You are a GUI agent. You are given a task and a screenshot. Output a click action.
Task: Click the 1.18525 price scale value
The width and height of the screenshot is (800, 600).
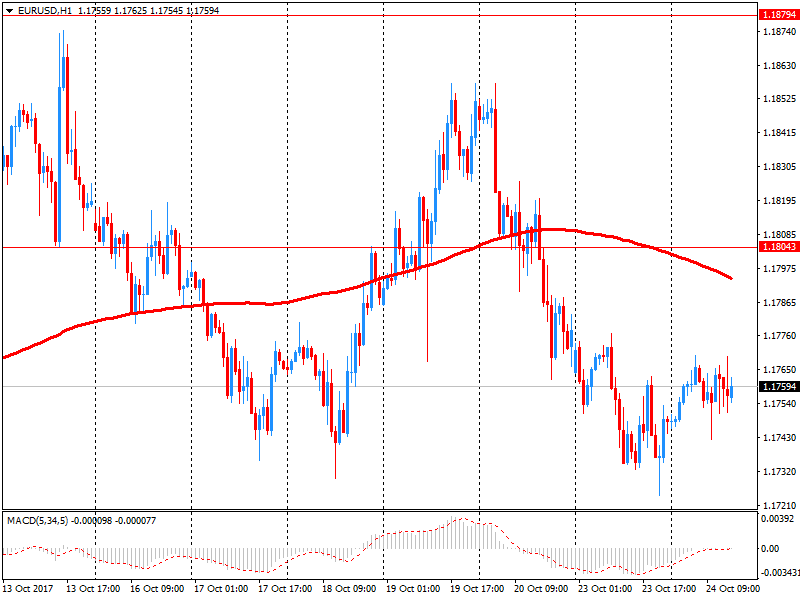tap(780, 99)
